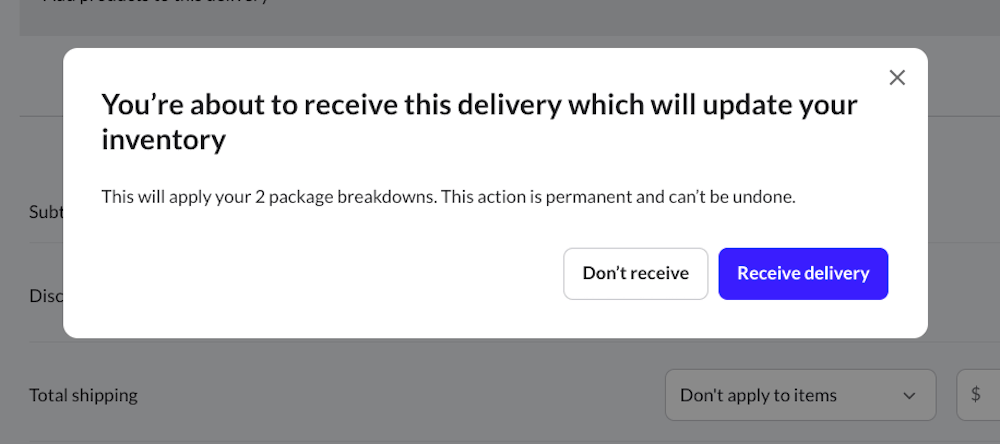The height and width of the screenshot is (444, 1000).
Task: Click the partially hidden Discount label
Action: click(x=46, y=297)
